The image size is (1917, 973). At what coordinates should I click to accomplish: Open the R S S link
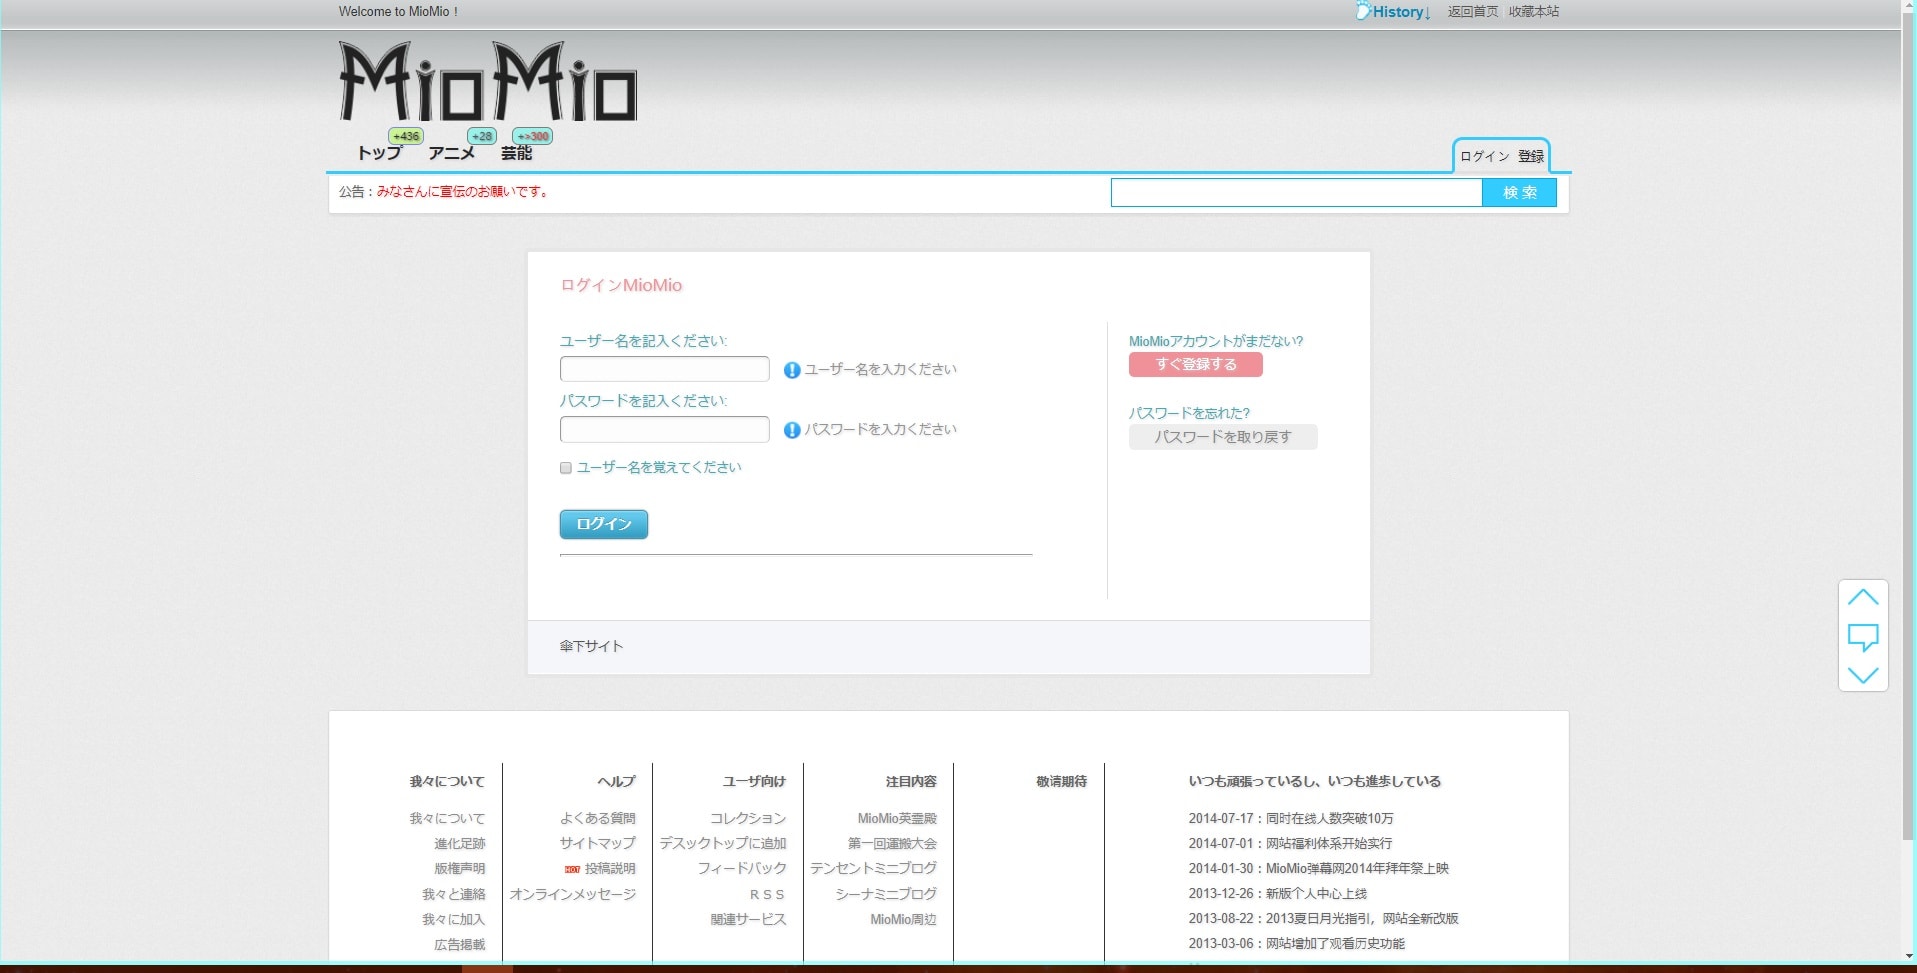tap(768, 895)
